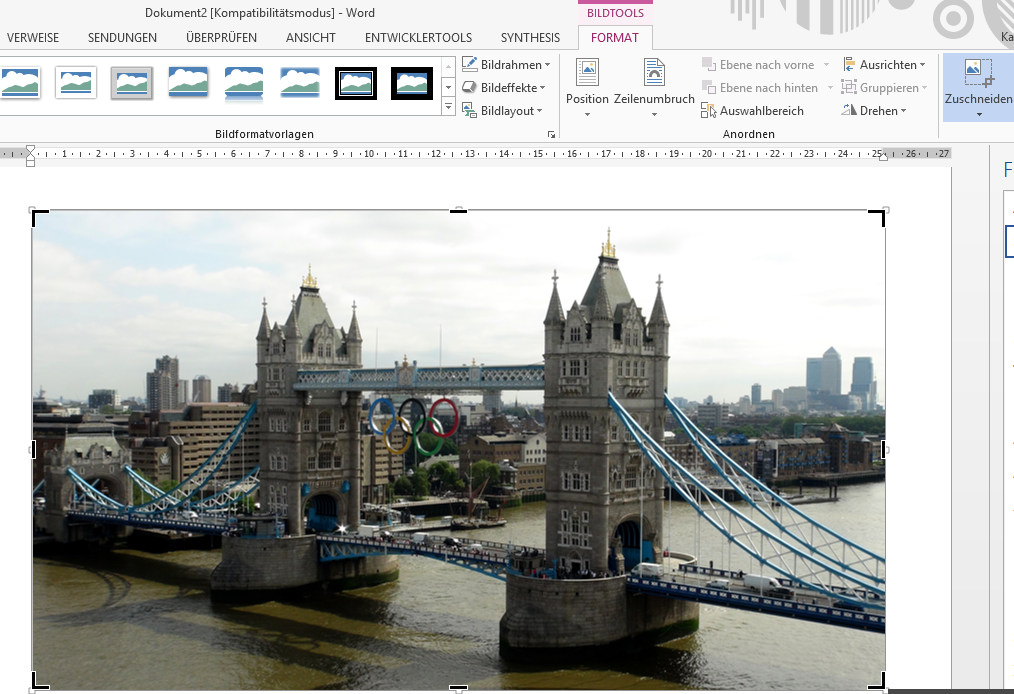
Task: Click the Tower Bridge image in the document
Action: (458, 450)
